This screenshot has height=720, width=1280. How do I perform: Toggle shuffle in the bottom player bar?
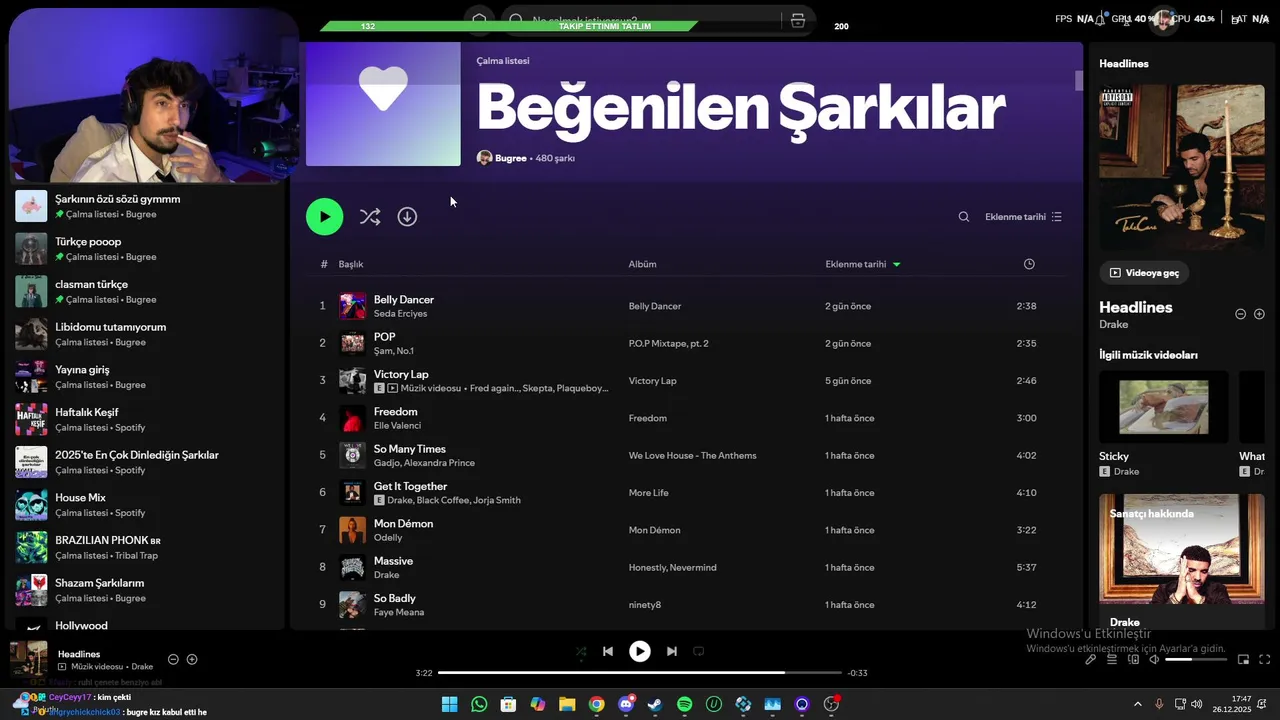(x=581, y=651)
